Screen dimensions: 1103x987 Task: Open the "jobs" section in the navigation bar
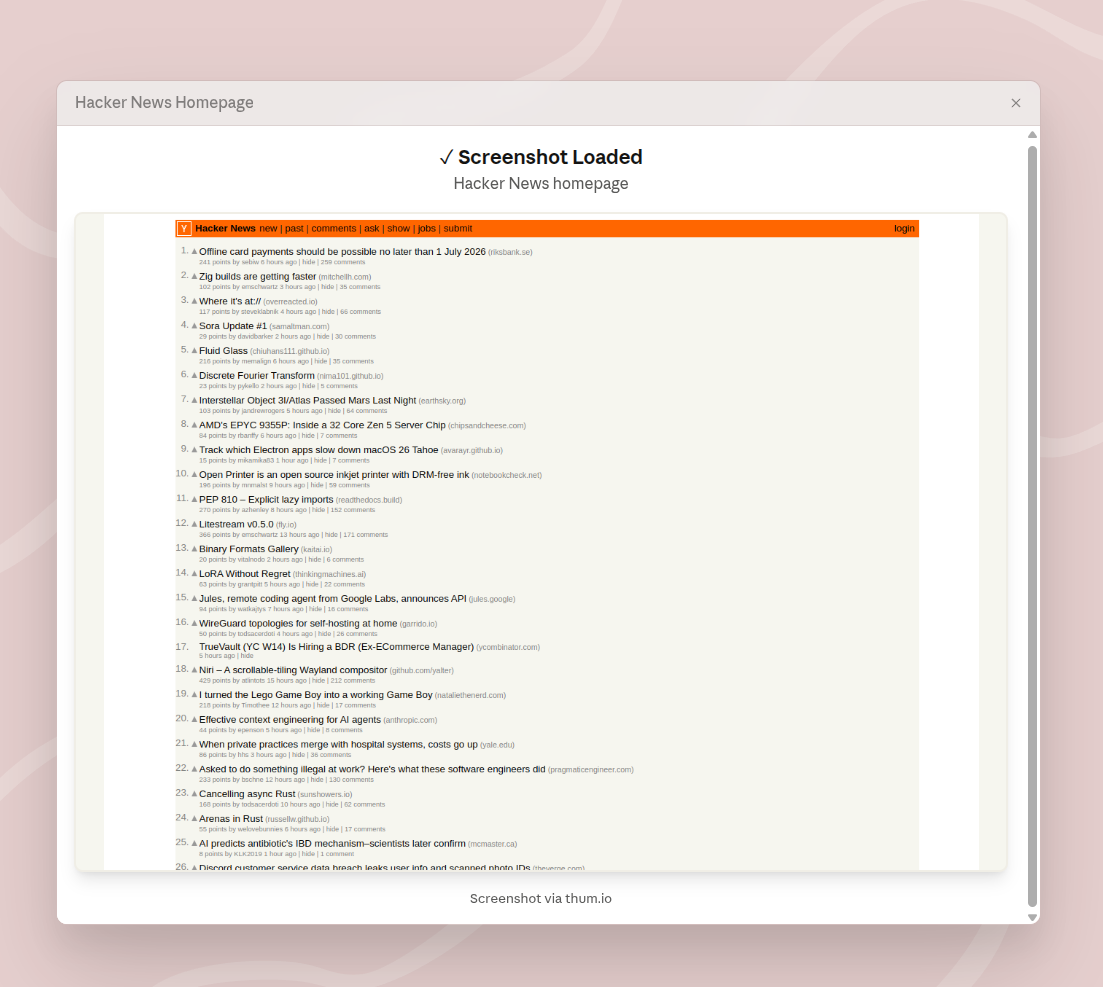427,228
